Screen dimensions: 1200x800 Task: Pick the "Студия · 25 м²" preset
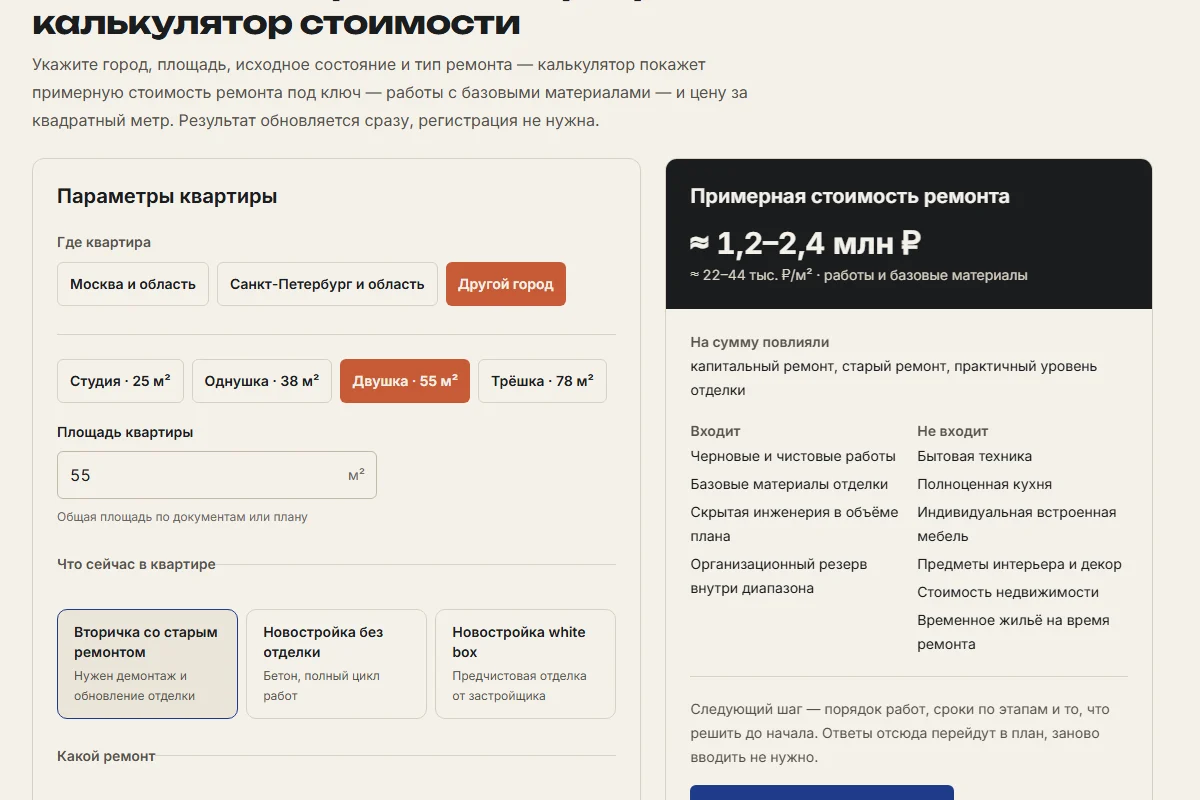pyautogui.click(x=120, y=381)
